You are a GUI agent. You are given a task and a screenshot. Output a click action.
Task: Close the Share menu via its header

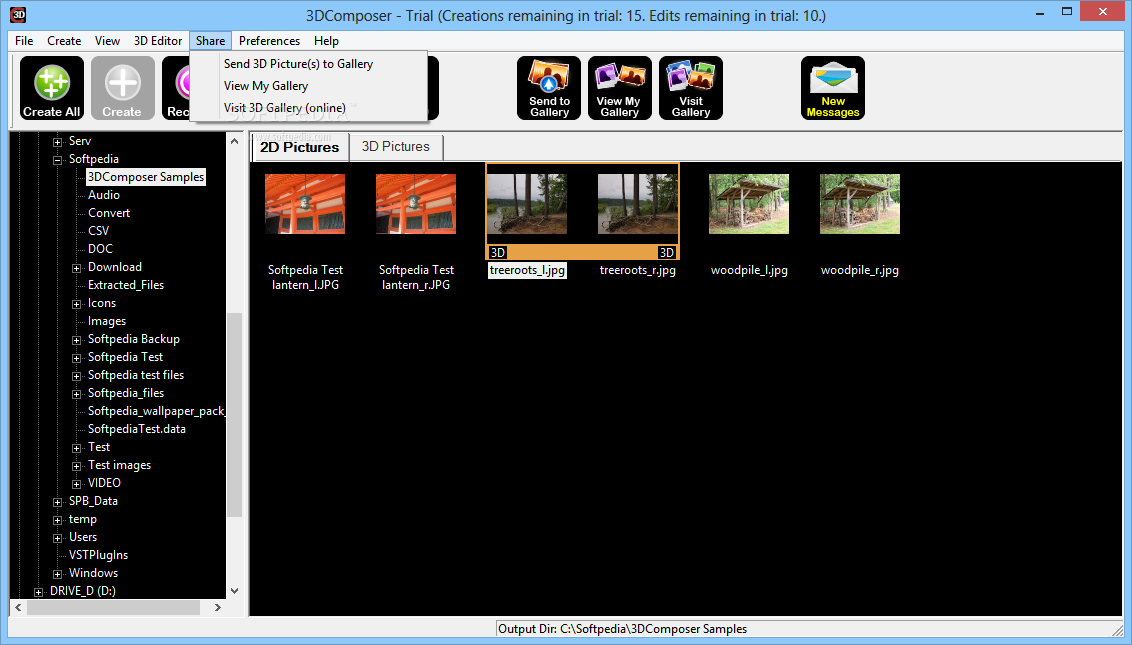point(210,41)
